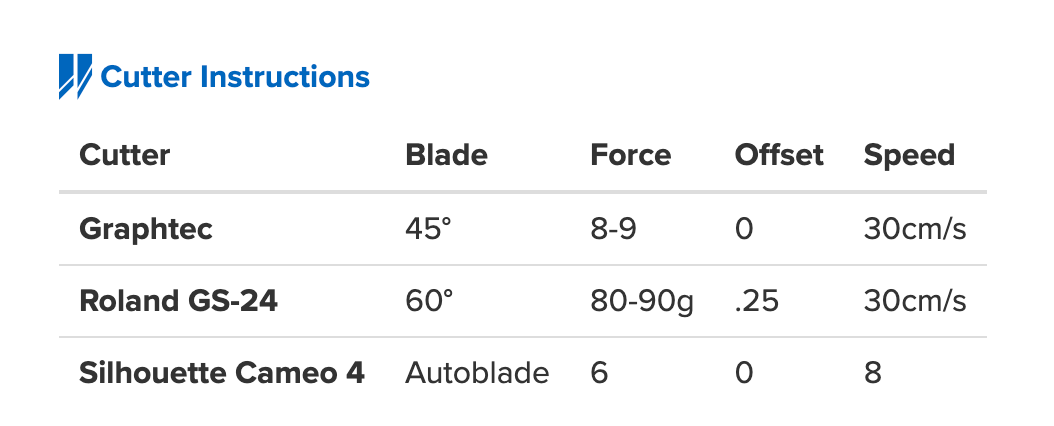Select the Silhouette Cameo 4 row label

pos(222,373)
